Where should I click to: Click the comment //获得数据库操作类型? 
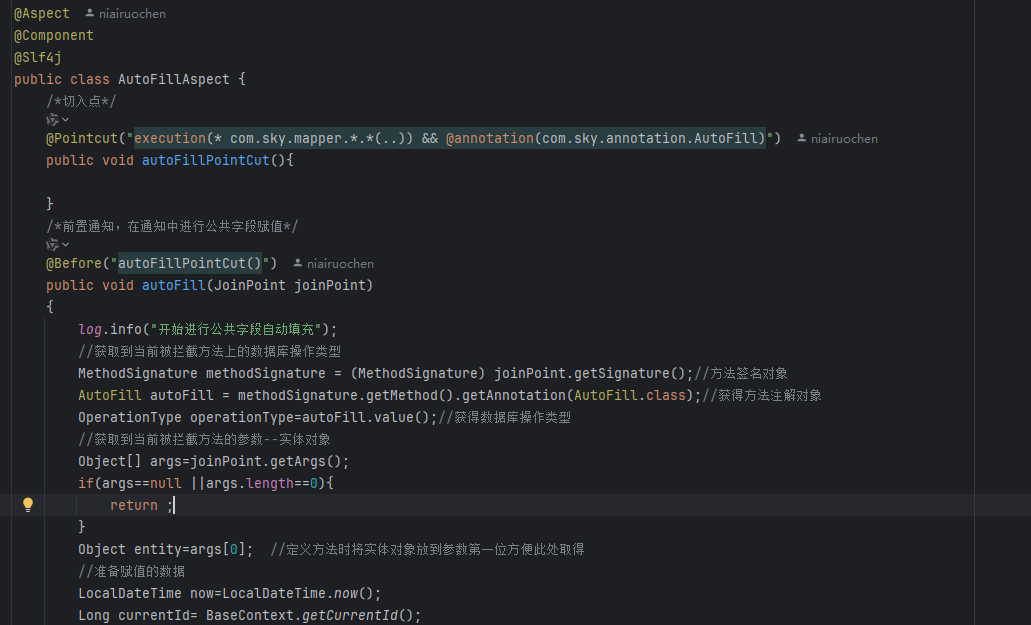504,417
